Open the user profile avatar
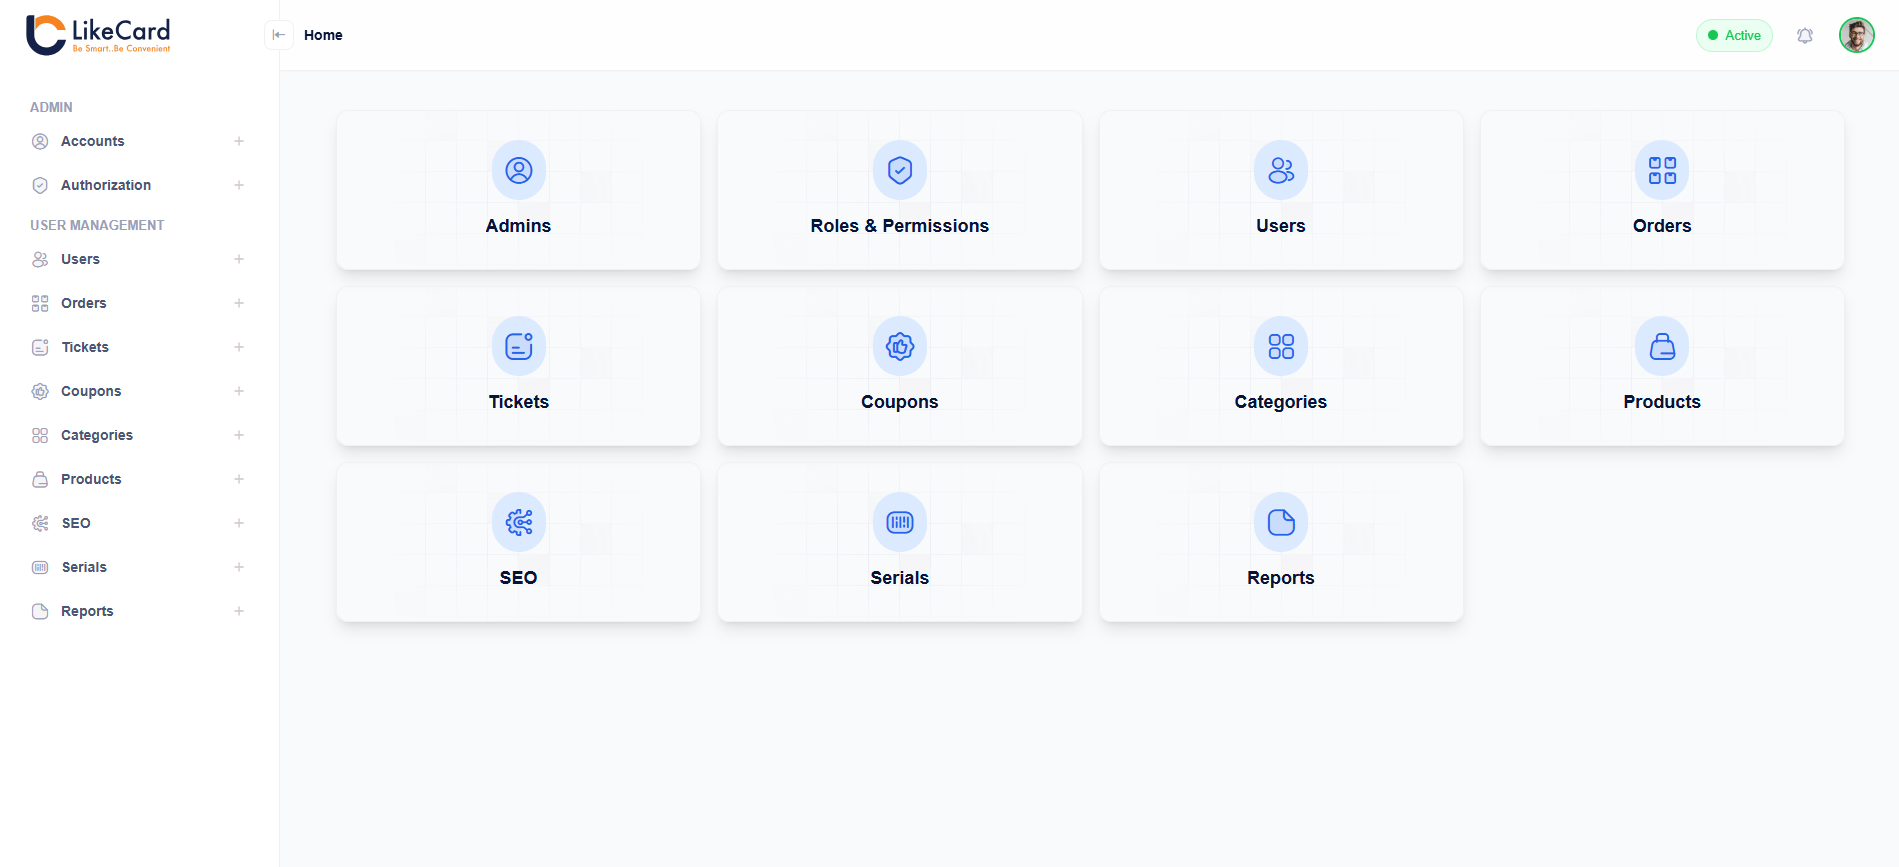1899x867 pixels. pyautogui.click(x=1856, y=36)
